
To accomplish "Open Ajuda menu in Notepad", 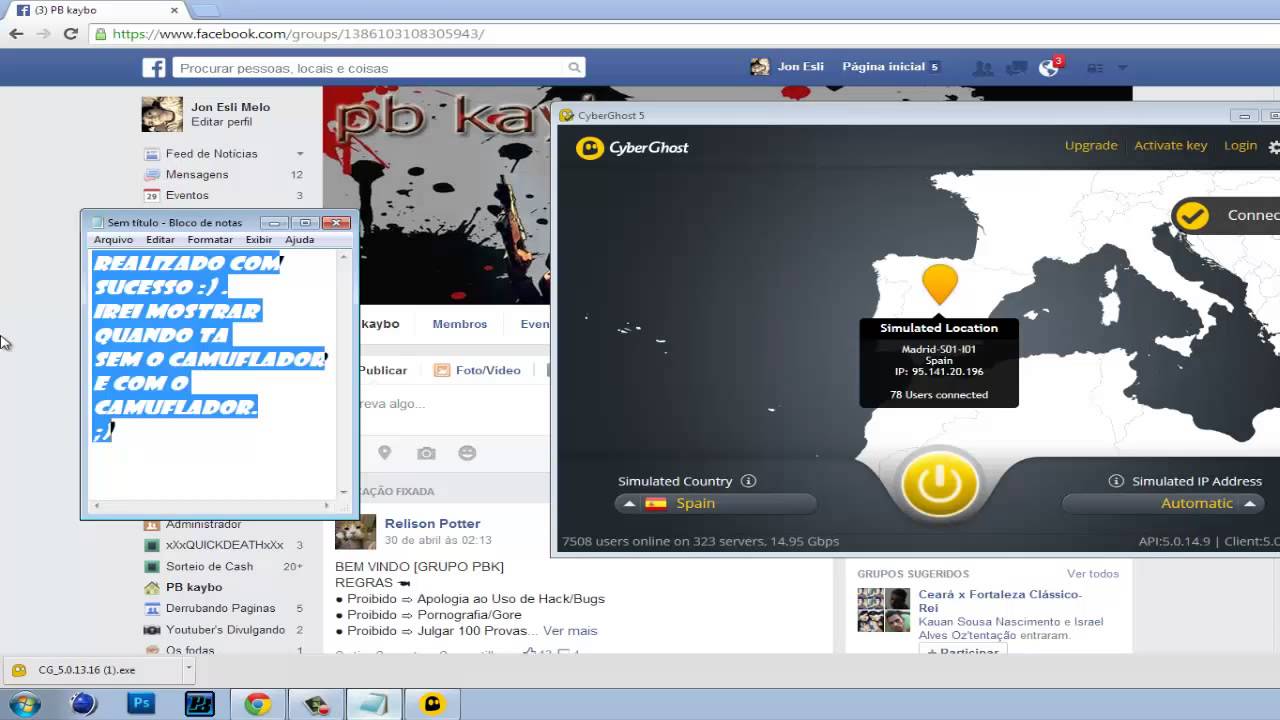I will 299,239.
